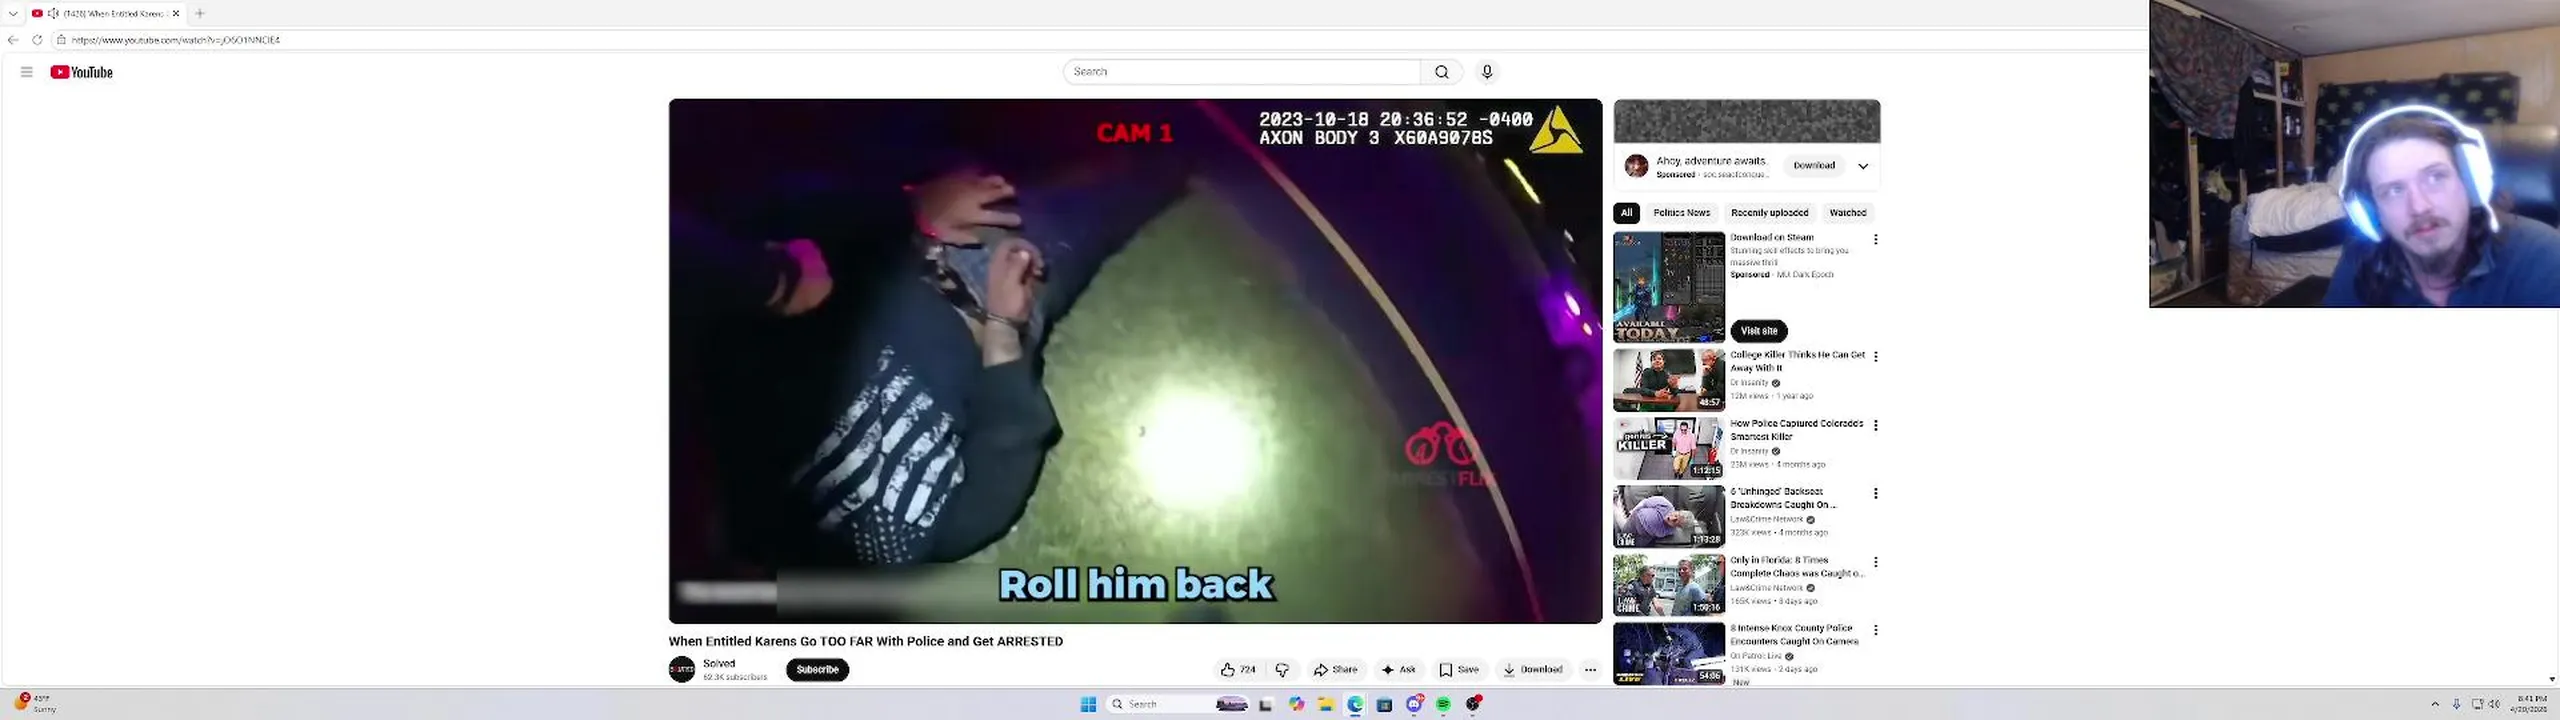This screenshot has height=720, width=2560.
Task: Open options for Only in Florida video
Action: [1875, 562]
